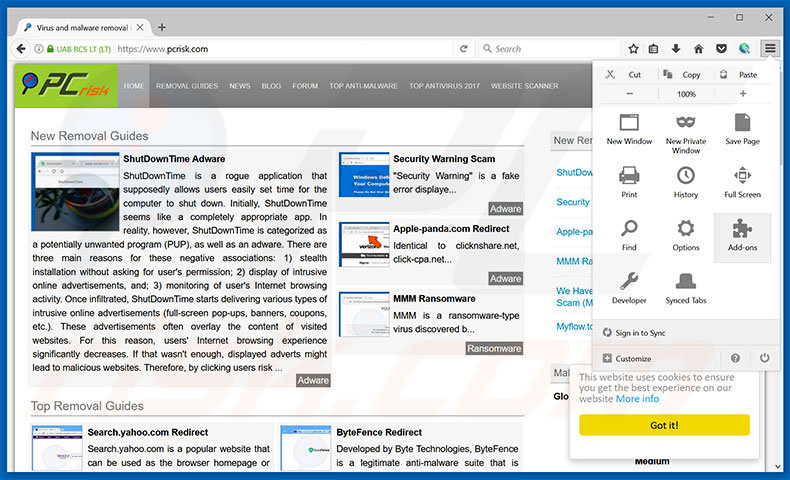
Task: Open the help question mark icon
Action: [735, 358]
